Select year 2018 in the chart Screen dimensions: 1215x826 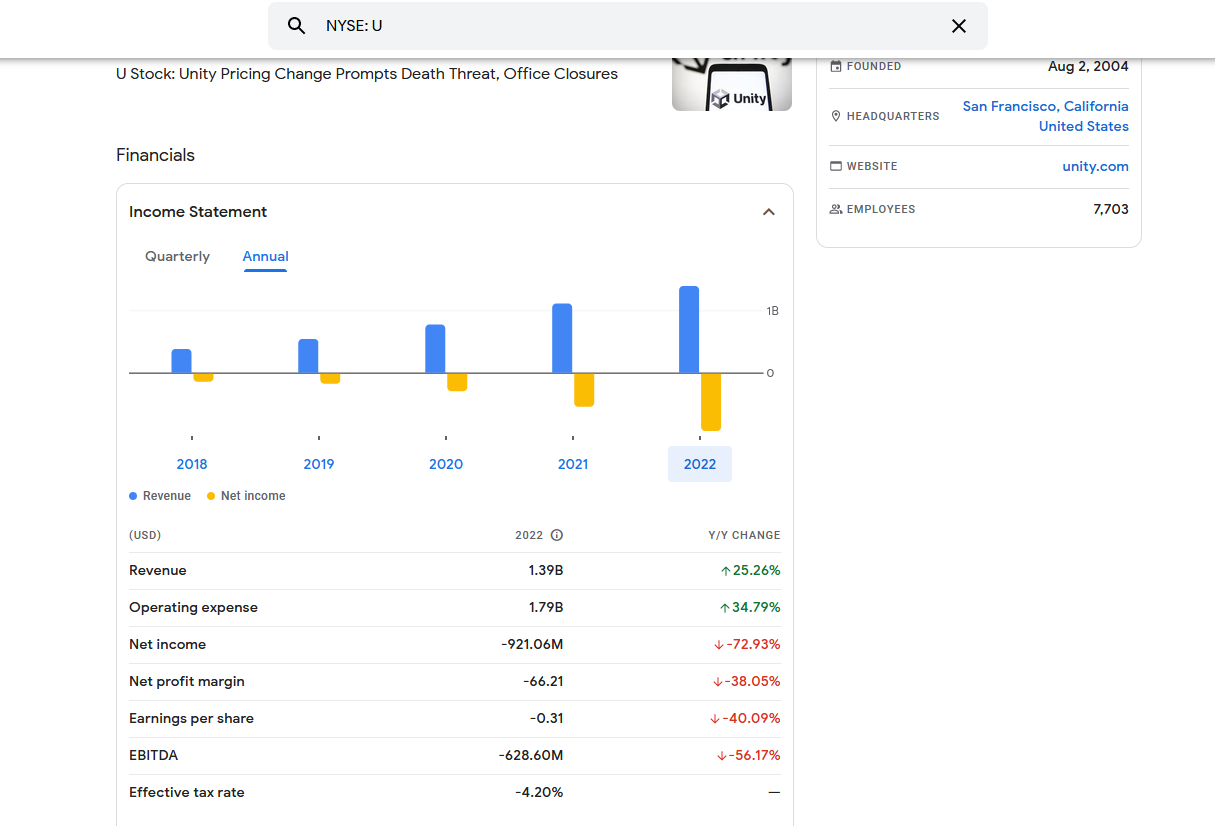pos(192,464)
